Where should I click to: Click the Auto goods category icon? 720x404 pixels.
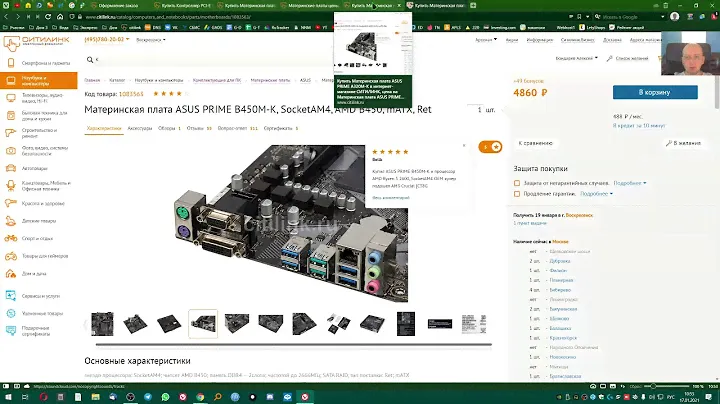point(10,168)
